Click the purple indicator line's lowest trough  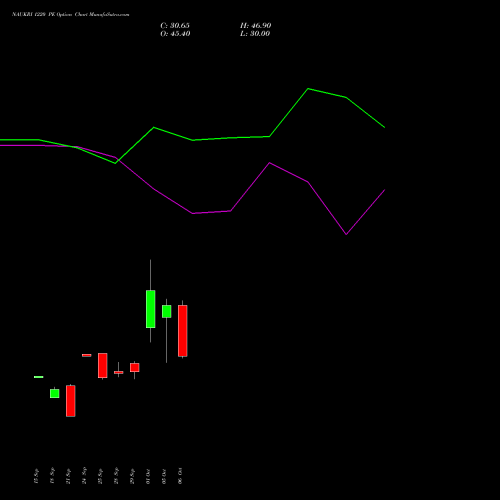pyautogui.click(x=346, y=234)
